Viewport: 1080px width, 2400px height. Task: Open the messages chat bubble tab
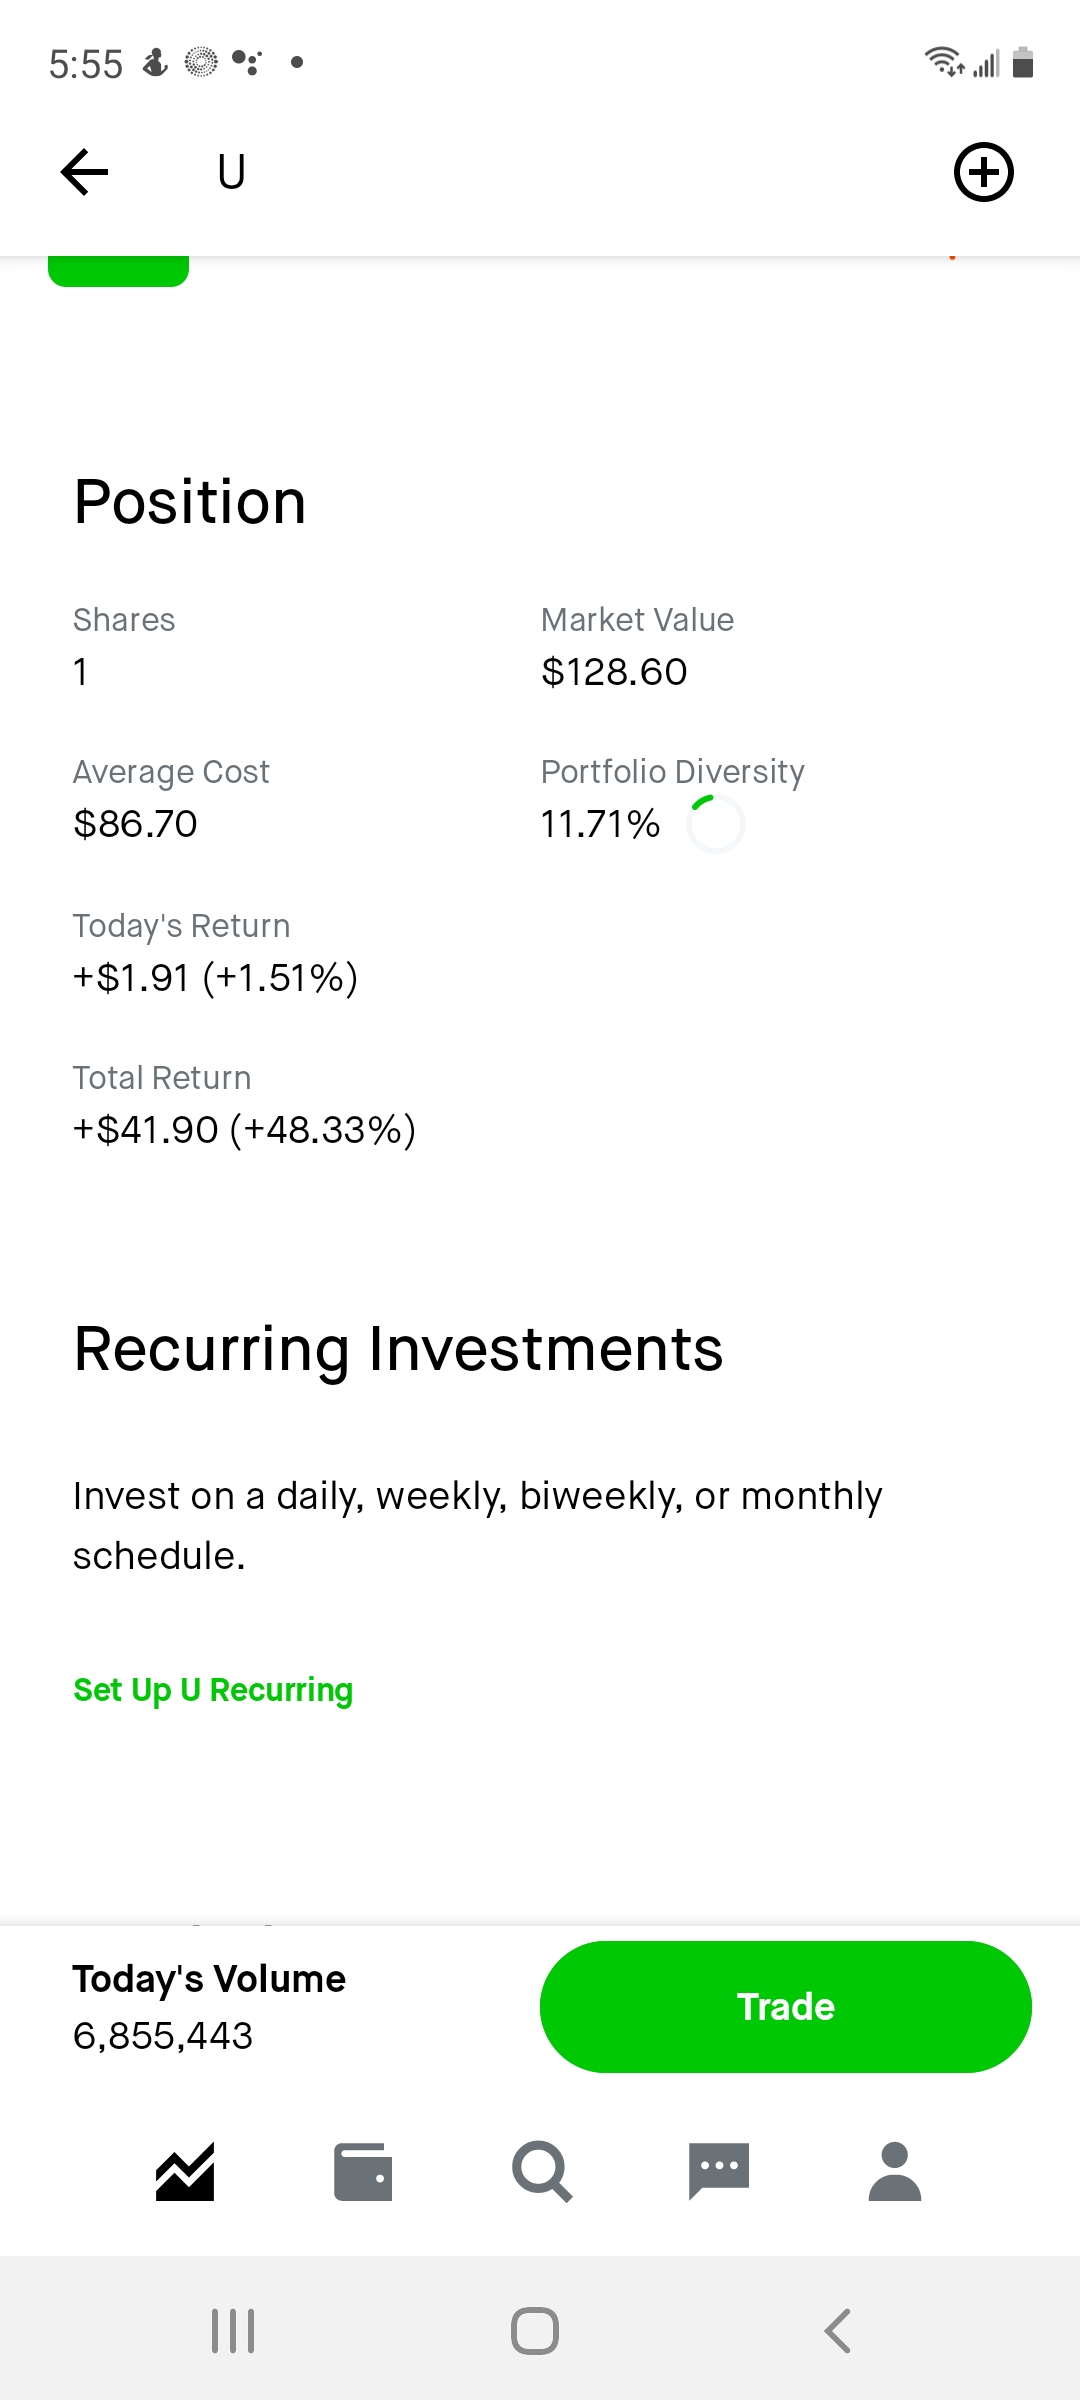[718, 2171]
